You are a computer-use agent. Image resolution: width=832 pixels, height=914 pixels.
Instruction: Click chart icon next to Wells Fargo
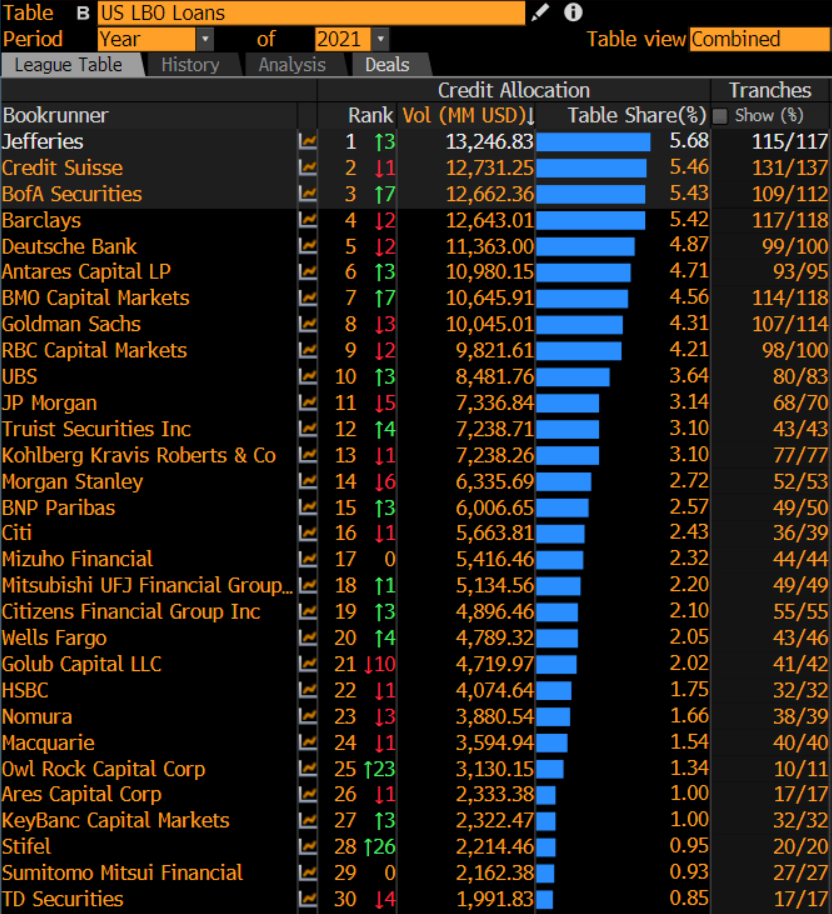(308, 638)
